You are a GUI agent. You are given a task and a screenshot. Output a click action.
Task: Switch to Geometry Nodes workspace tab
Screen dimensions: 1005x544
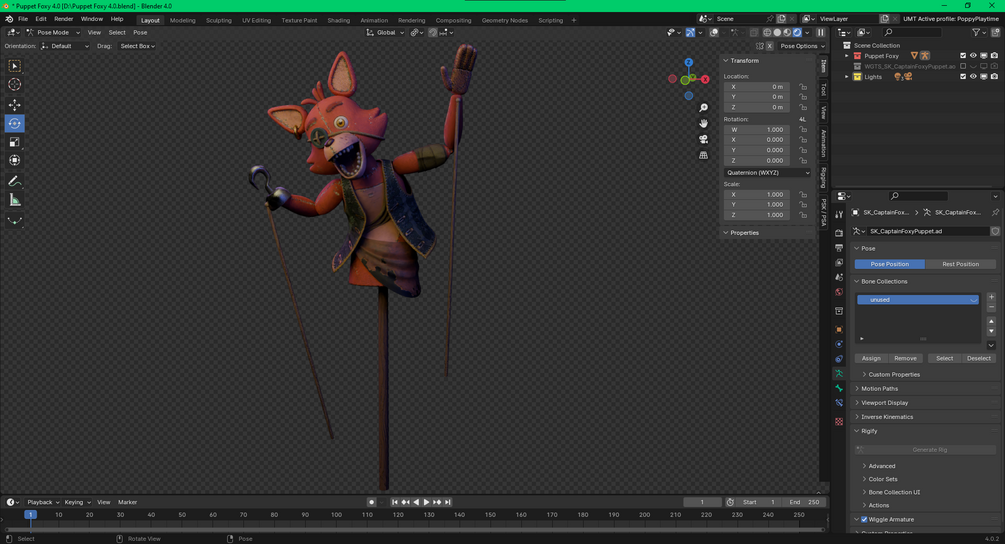[x=504, y=21]
